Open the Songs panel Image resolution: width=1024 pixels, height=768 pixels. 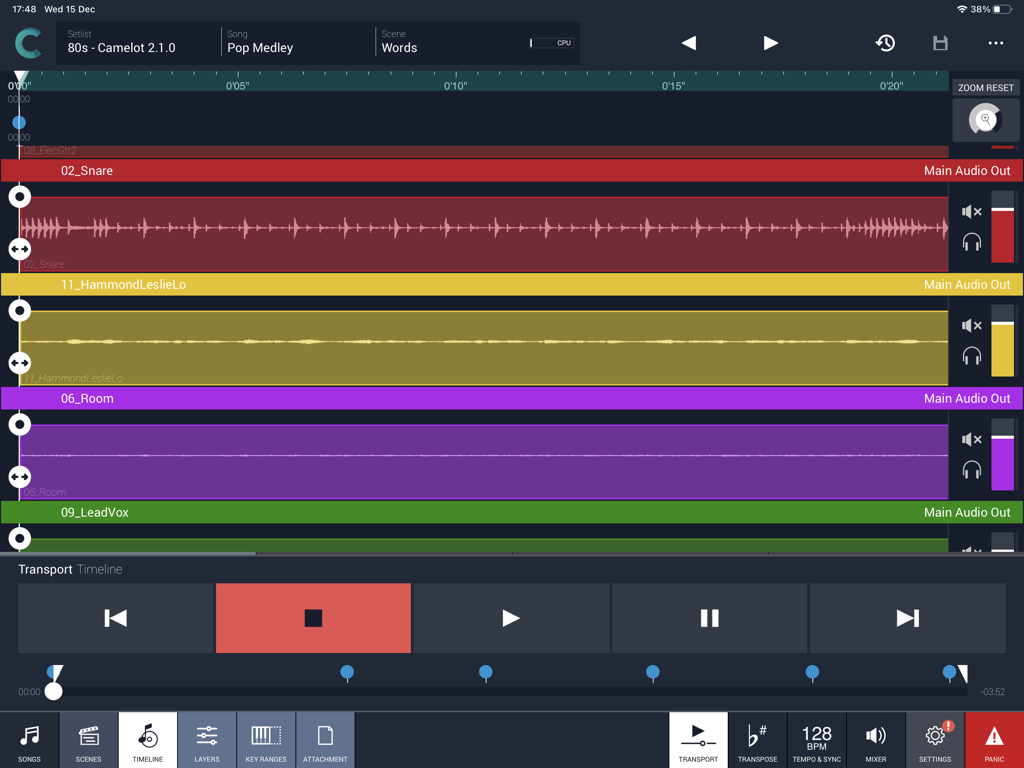coord(29,740)
